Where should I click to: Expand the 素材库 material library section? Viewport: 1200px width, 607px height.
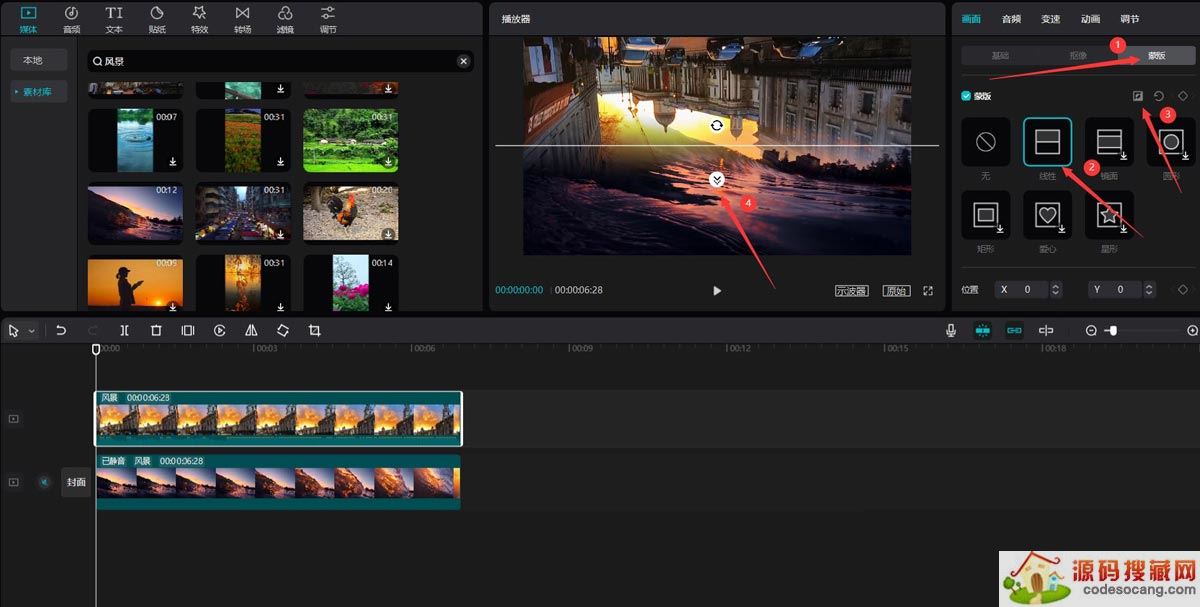[x=38, y=92]
